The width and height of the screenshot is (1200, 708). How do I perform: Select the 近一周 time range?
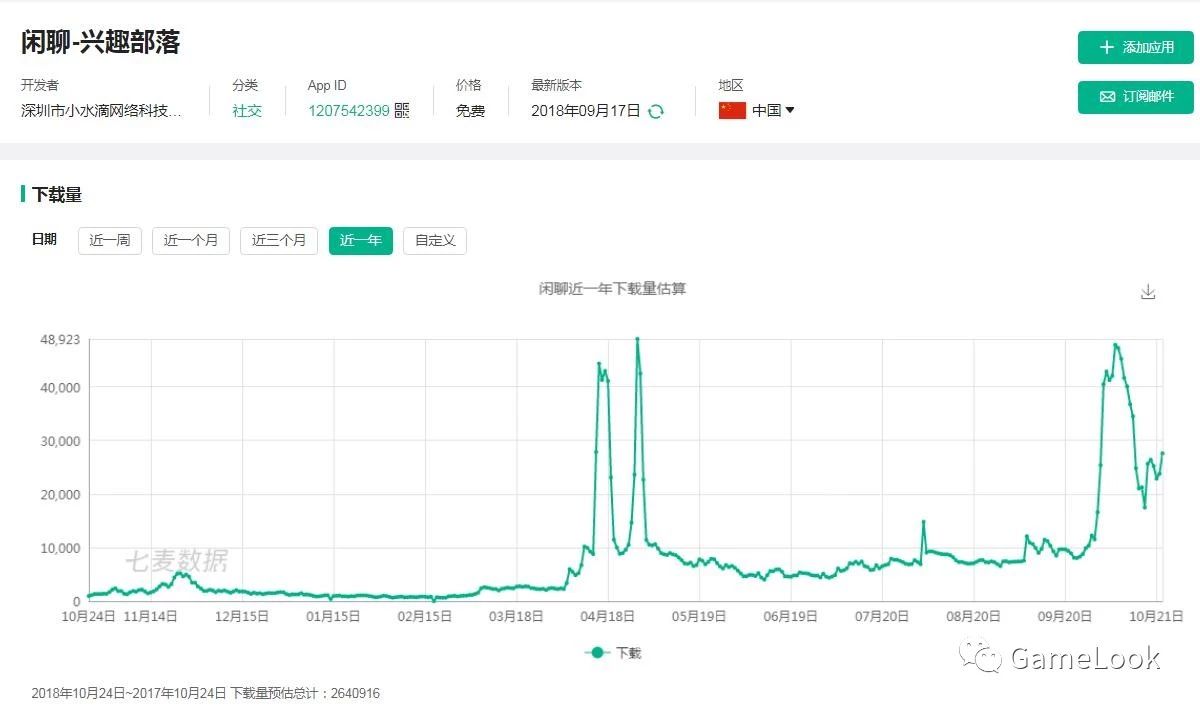pos(109,240)
